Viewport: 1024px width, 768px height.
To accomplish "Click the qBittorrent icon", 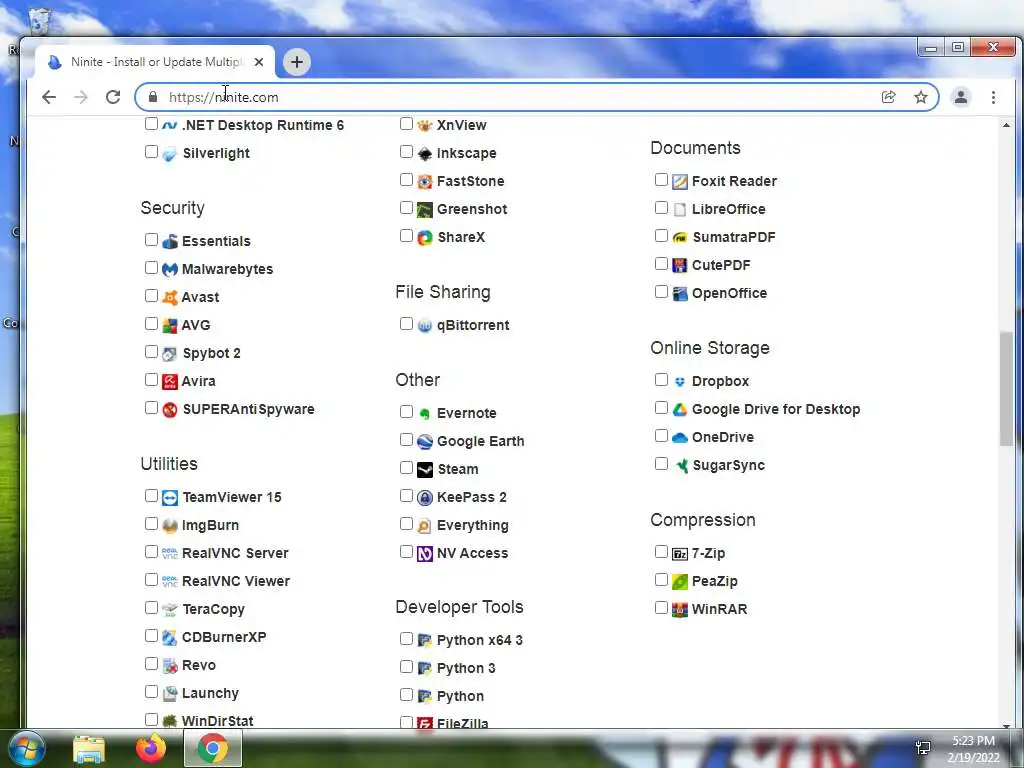I will pos(424,325).
